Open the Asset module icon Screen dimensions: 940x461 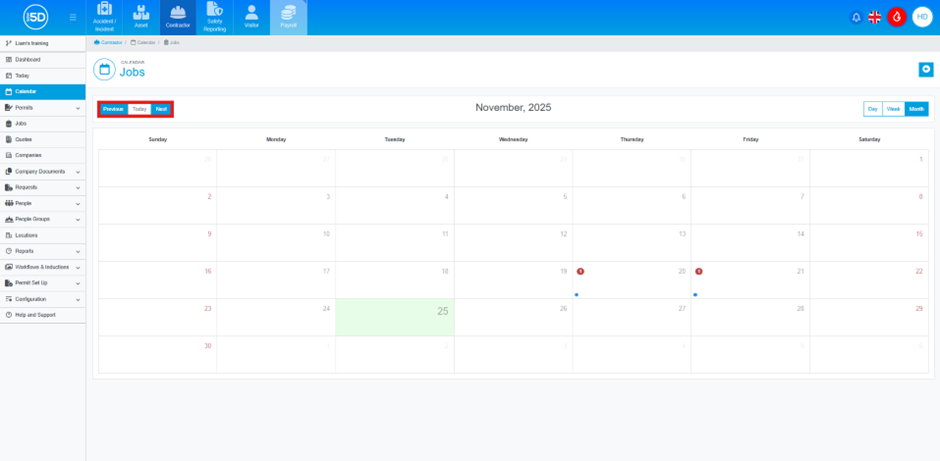[x=141, y=18]
